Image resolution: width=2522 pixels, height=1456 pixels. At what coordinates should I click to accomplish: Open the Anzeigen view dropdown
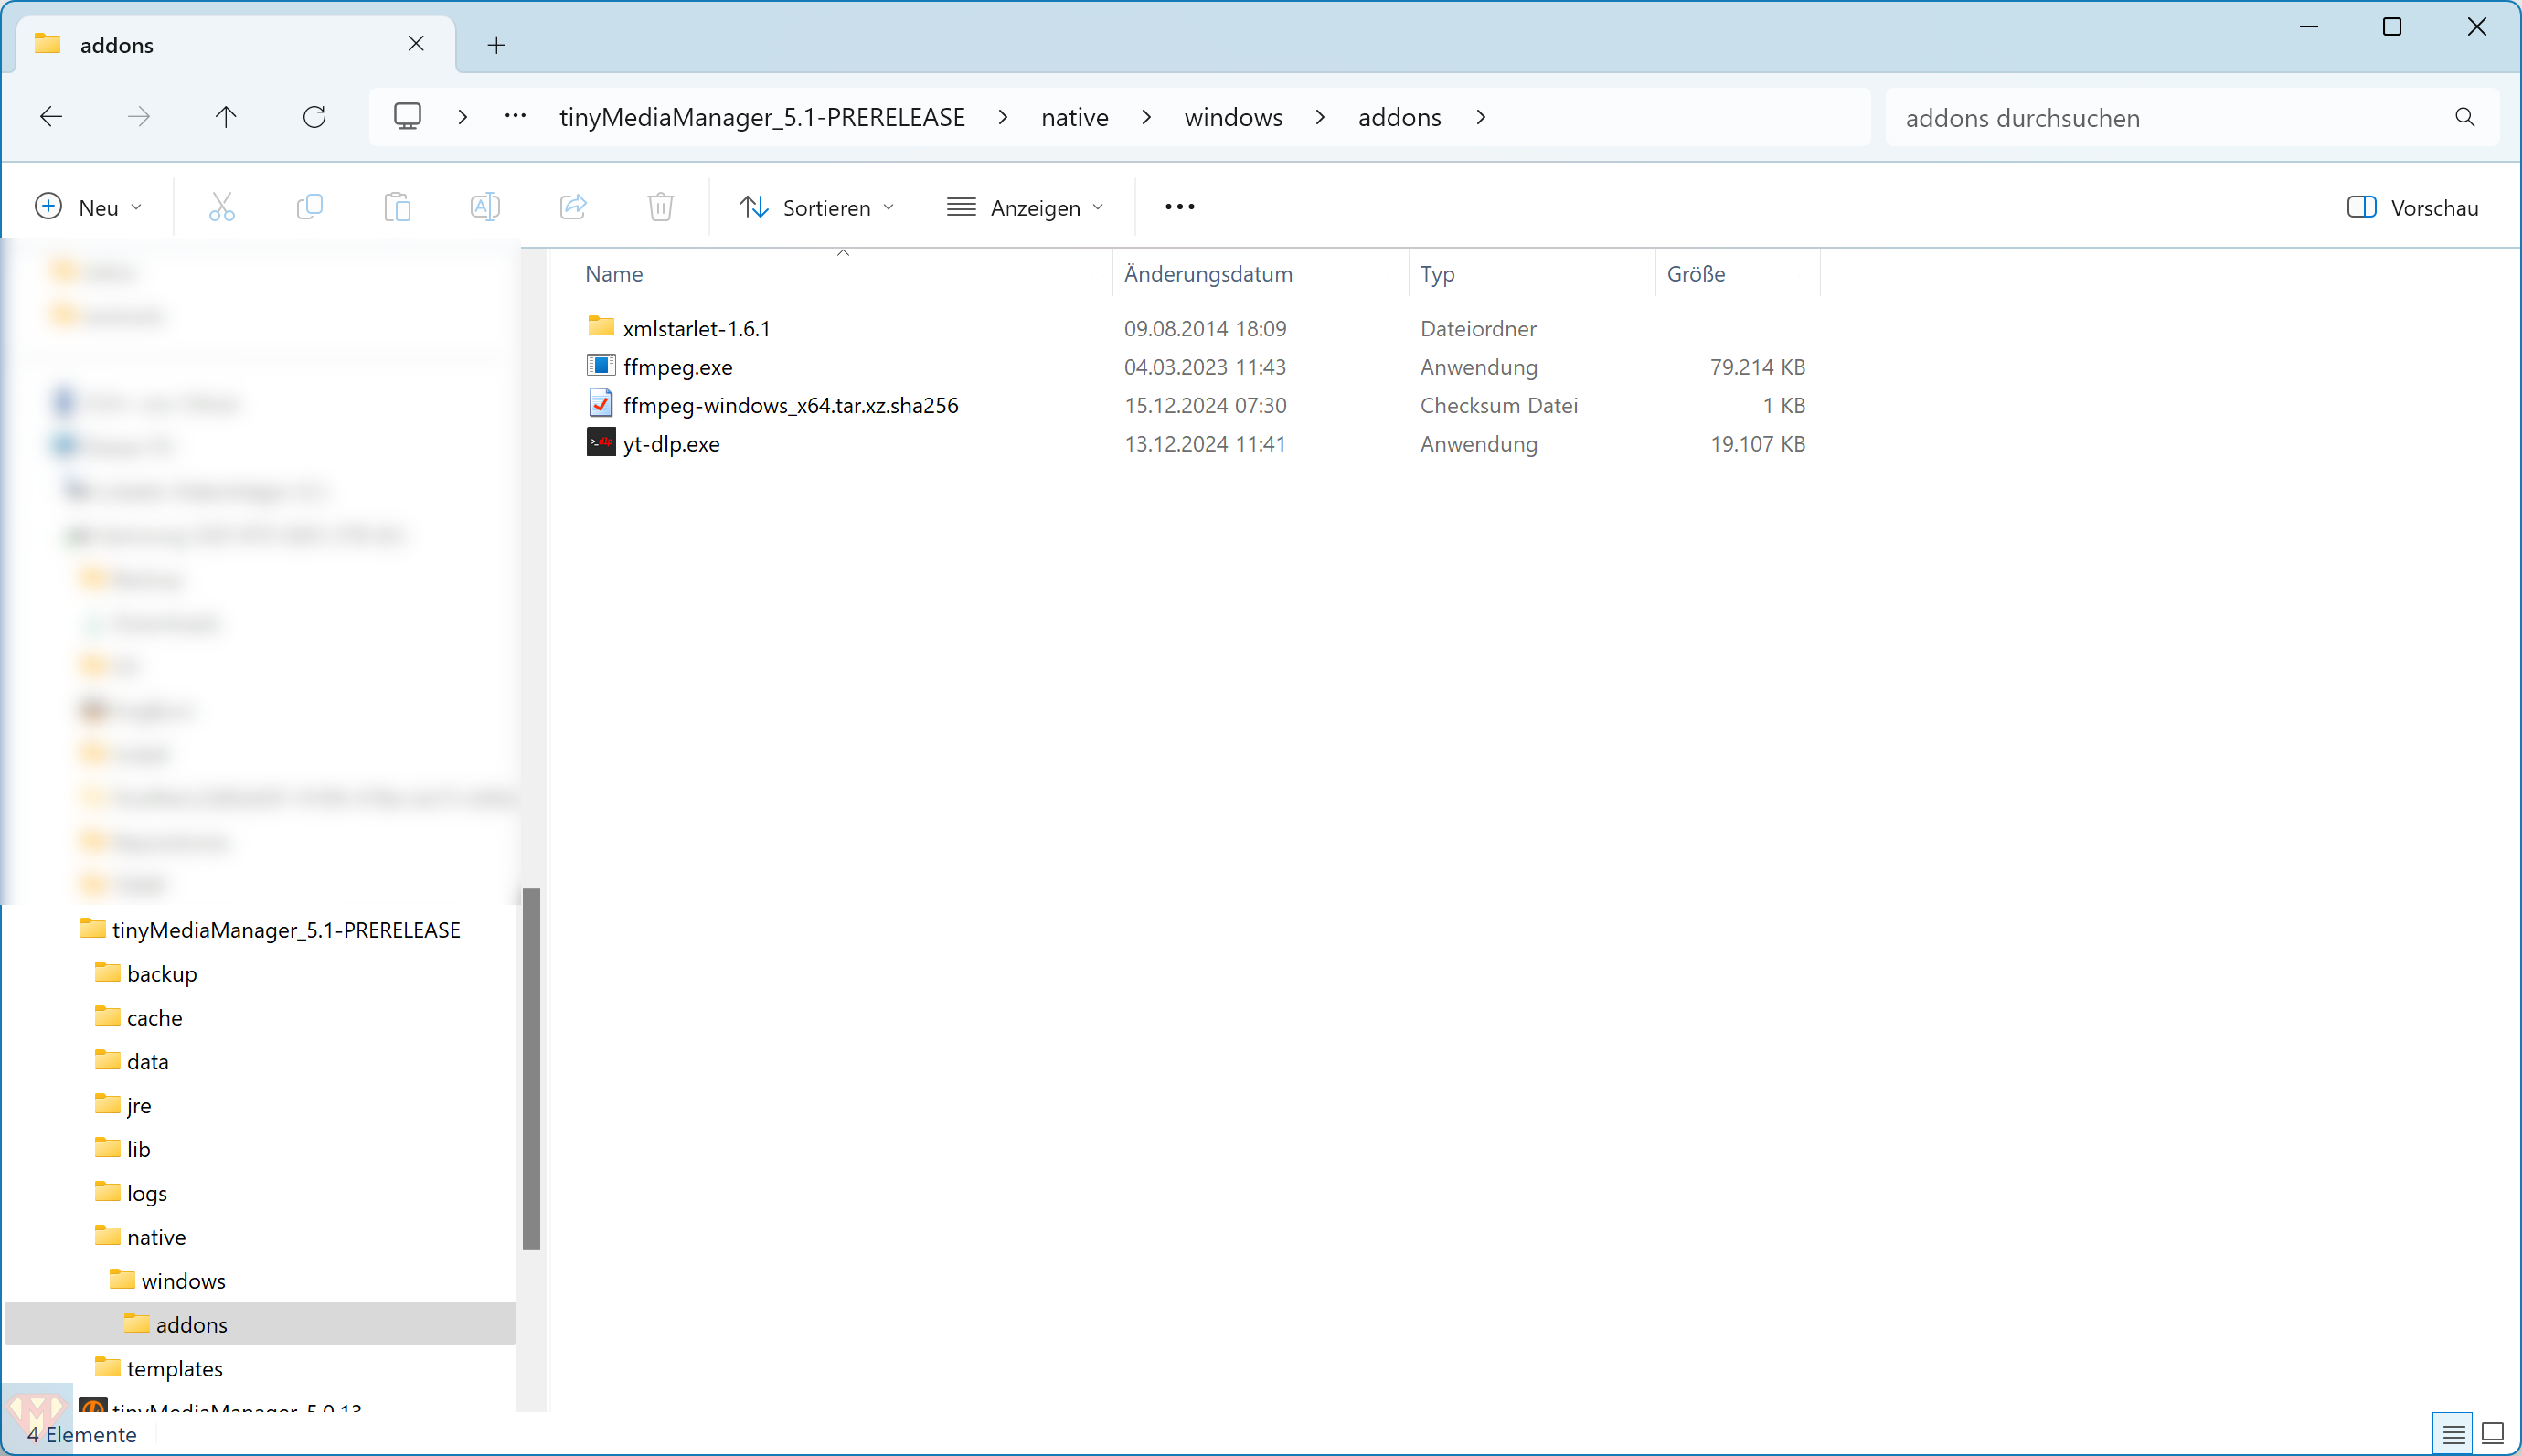1025,207
